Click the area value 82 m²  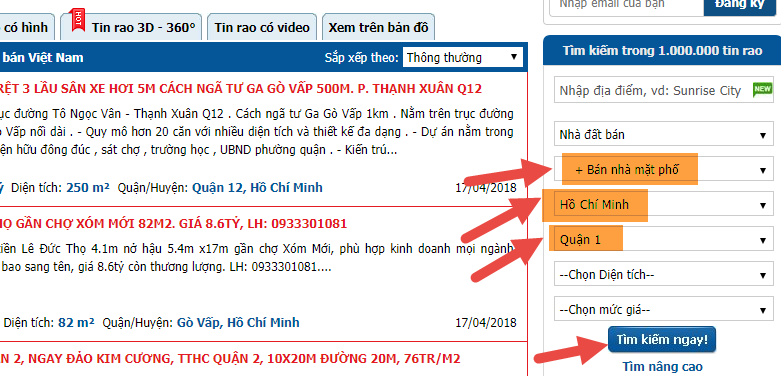click(x=76, y=322)
